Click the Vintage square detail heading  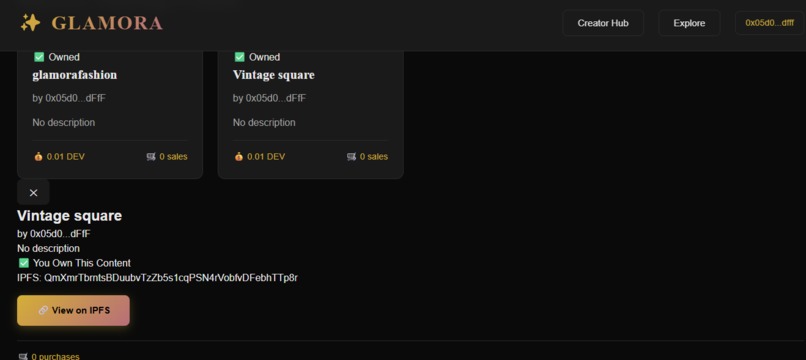(69, 215)
